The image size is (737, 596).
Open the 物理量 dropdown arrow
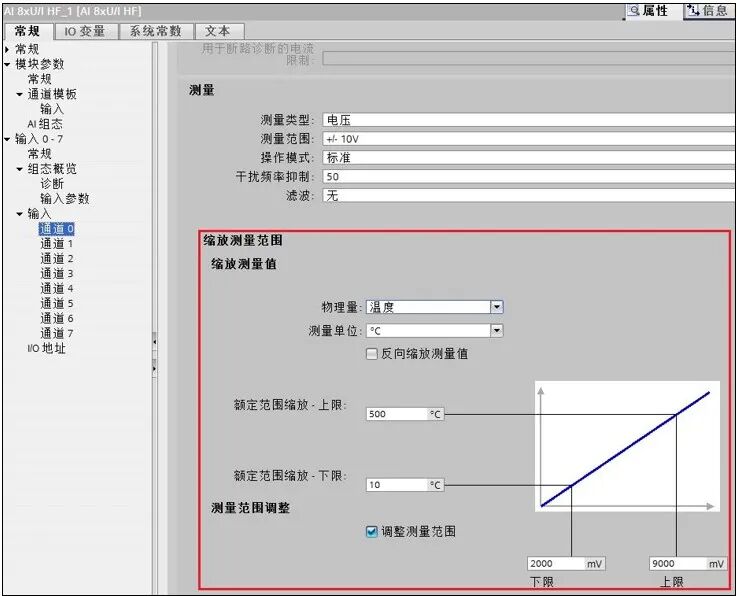click(496, 307)
